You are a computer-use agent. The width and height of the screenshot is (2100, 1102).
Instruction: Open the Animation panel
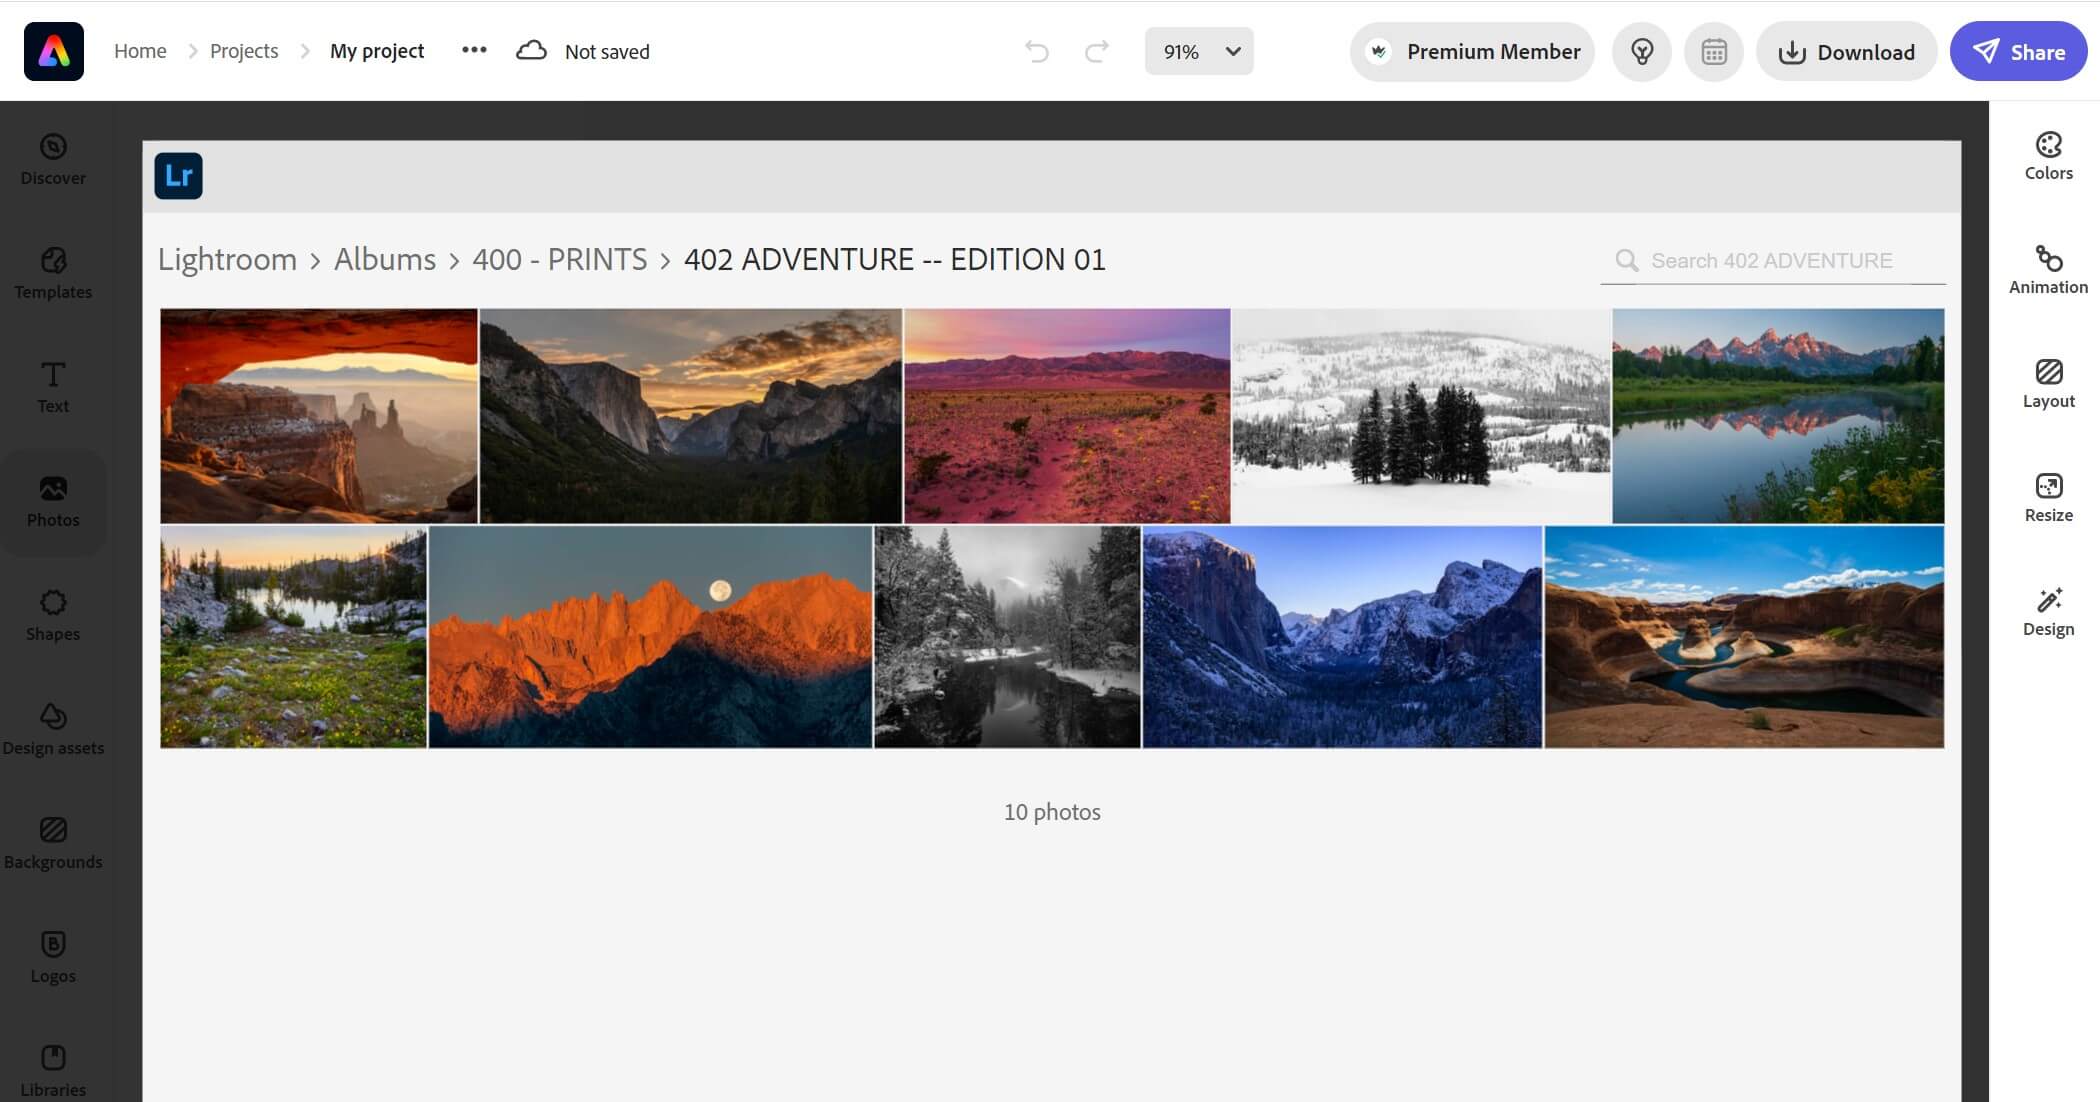click(x=2048, y=270)
